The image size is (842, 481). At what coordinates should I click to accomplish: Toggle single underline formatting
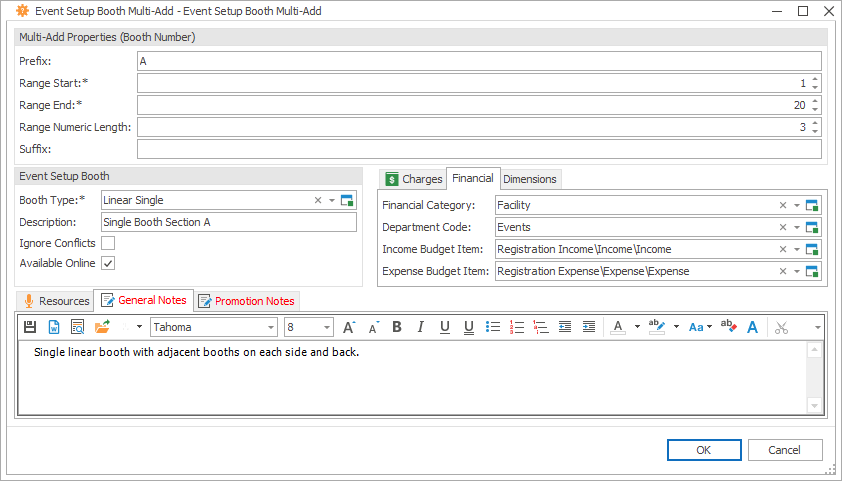coord(445,327)
